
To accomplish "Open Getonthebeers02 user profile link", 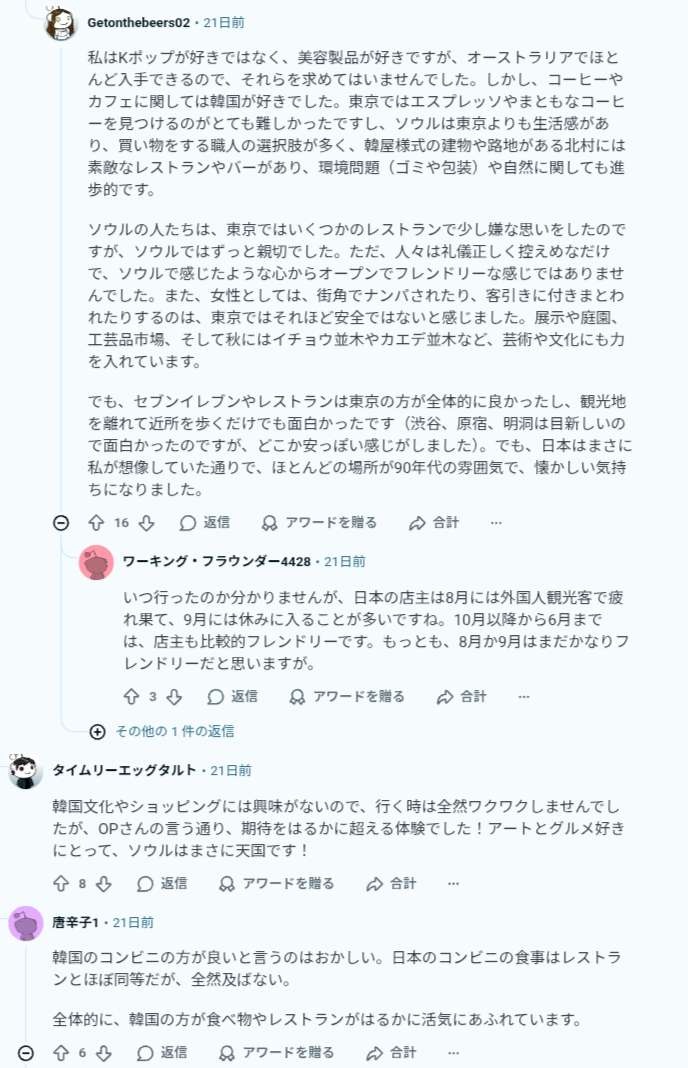I will pos(137,22).
